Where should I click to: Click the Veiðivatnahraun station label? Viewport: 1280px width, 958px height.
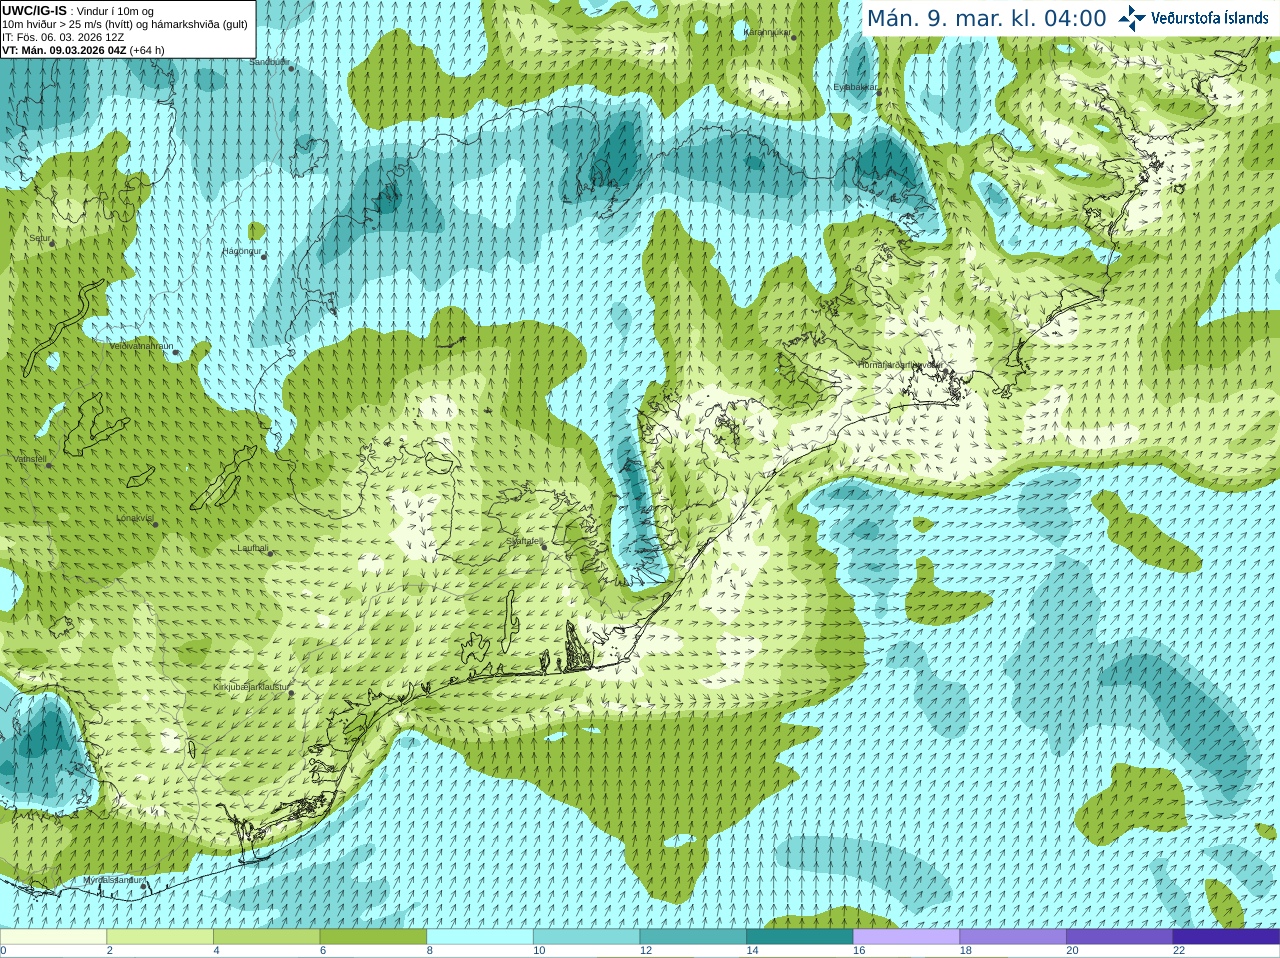pos(141,346)
